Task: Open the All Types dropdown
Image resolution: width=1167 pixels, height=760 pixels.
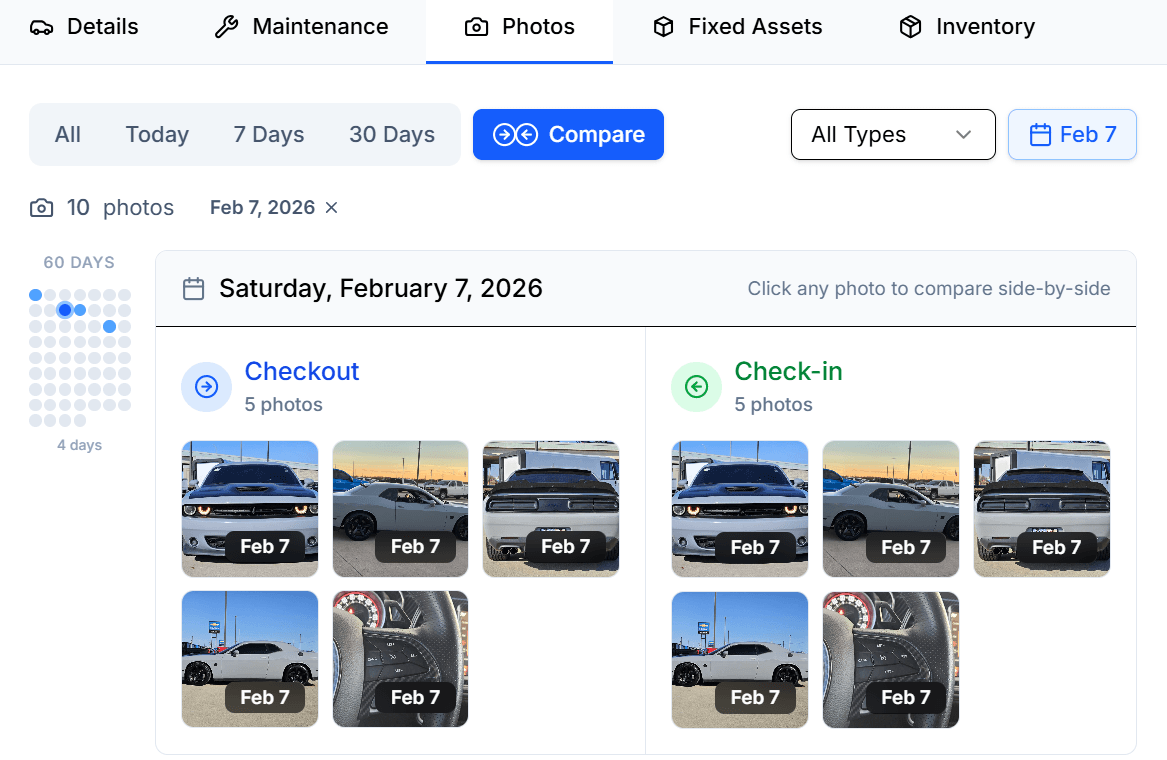Action: 893,134
